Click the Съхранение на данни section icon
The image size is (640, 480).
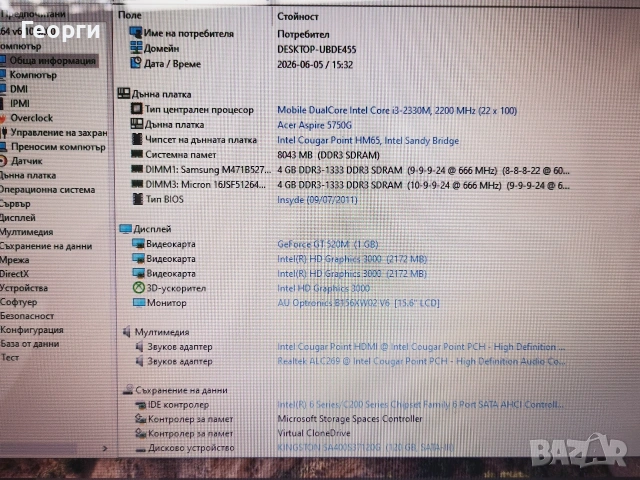pyautogui.click(x=128, y=390)
